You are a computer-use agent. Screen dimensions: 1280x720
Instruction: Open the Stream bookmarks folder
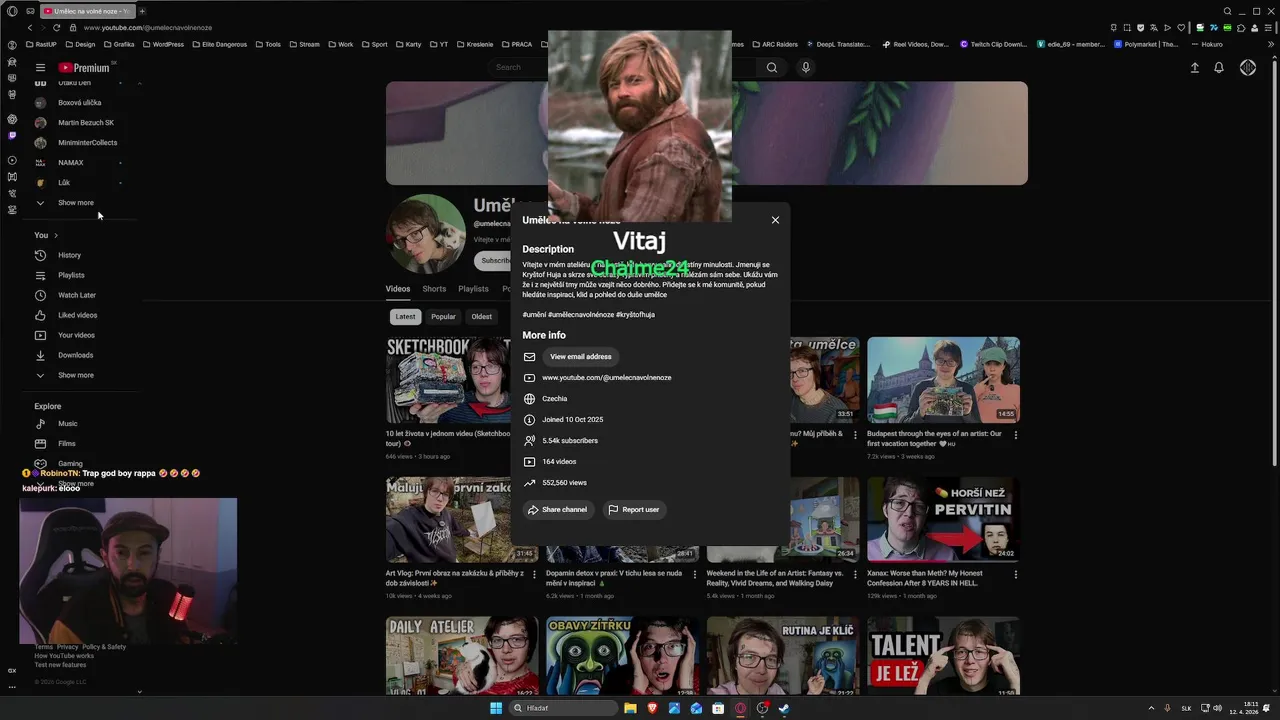pyautogui.click(x=303, y=44)
